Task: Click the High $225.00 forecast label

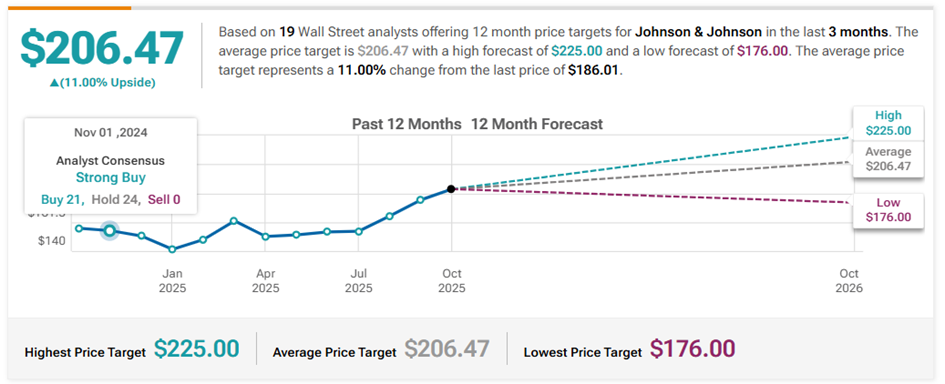Action: point(887,123)
